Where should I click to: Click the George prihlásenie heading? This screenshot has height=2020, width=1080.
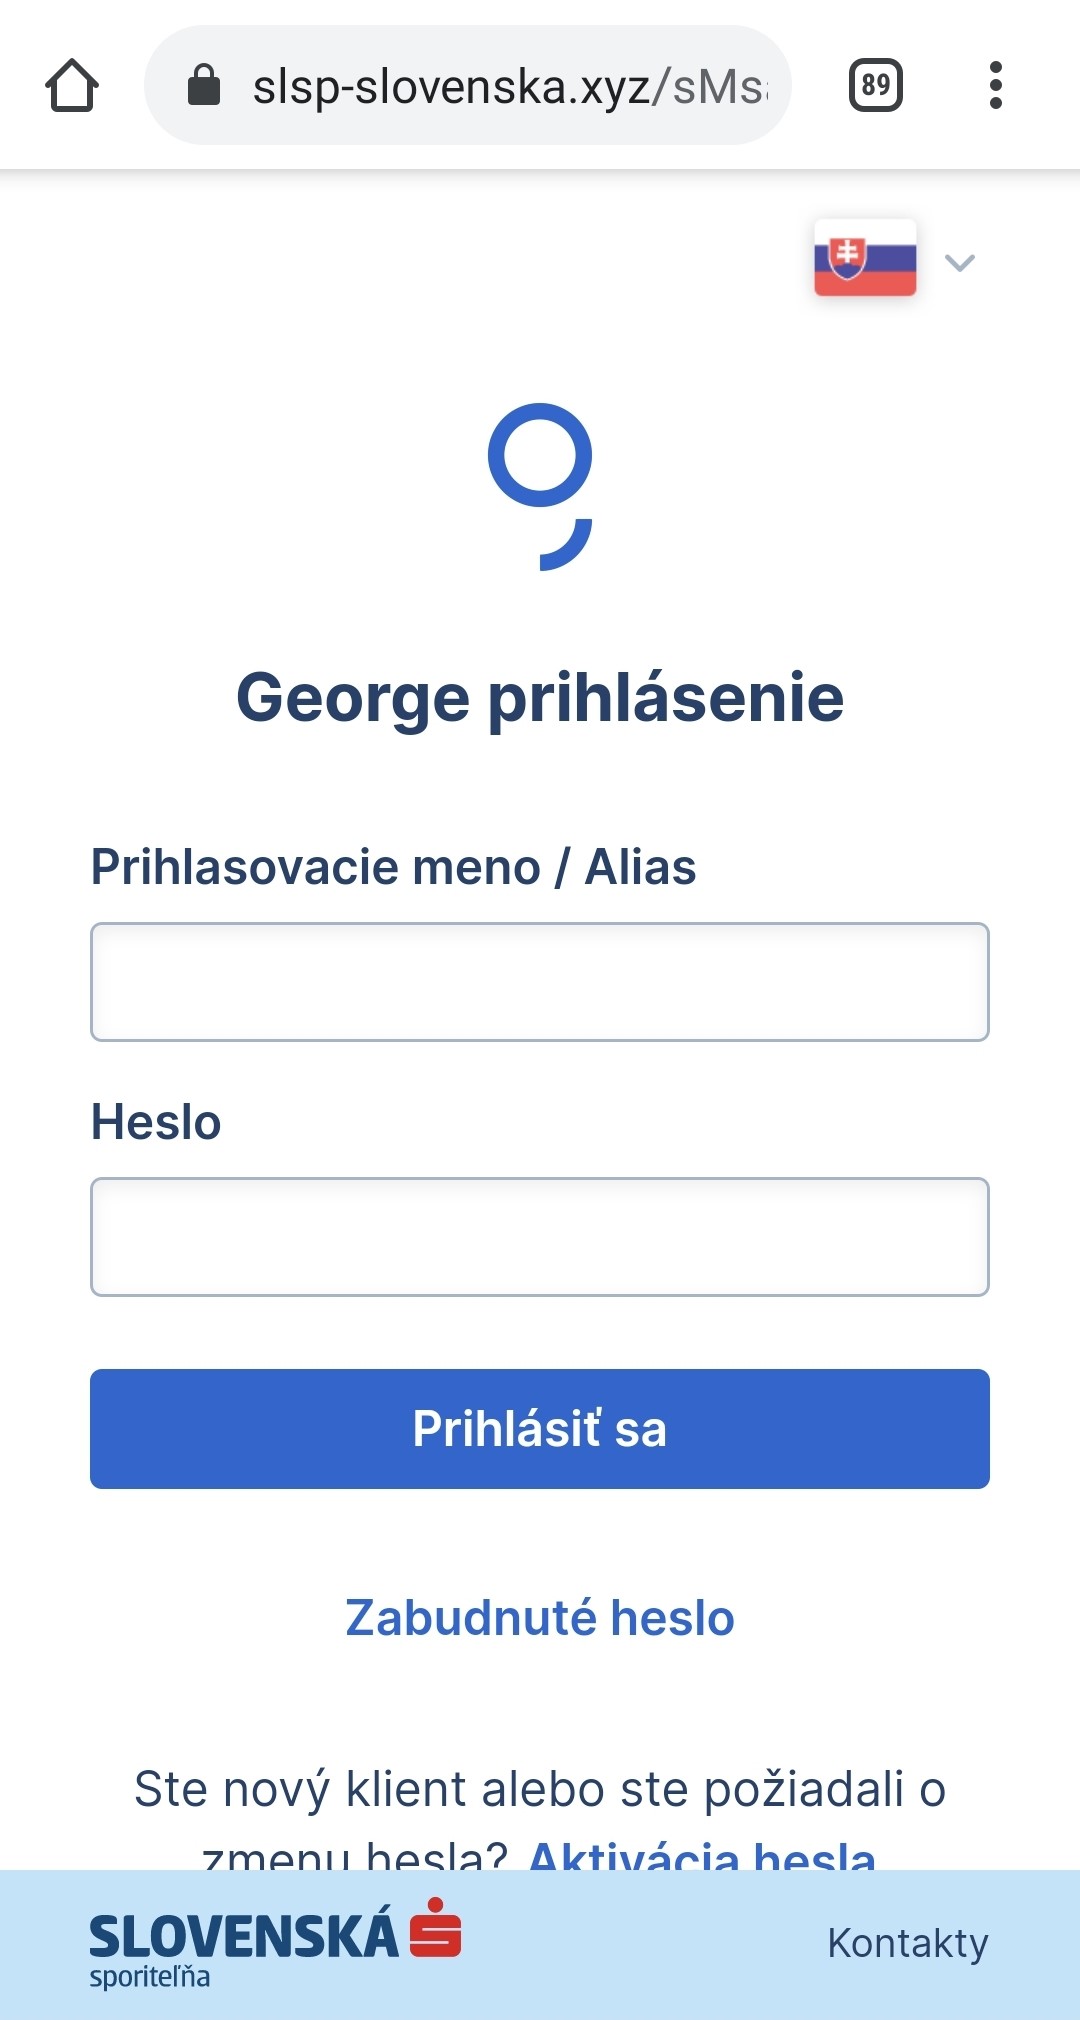(x=540, y=697)
